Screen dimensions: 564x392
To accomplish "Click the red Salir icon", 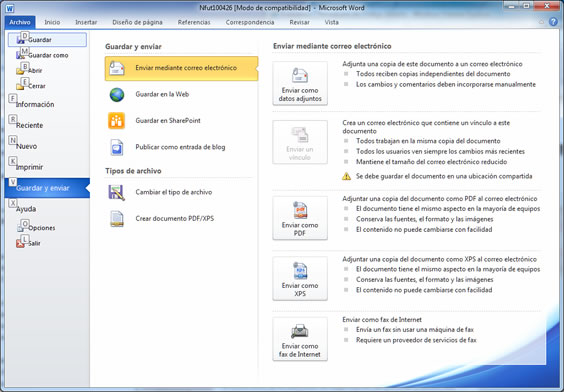I will tap(21, 243).
